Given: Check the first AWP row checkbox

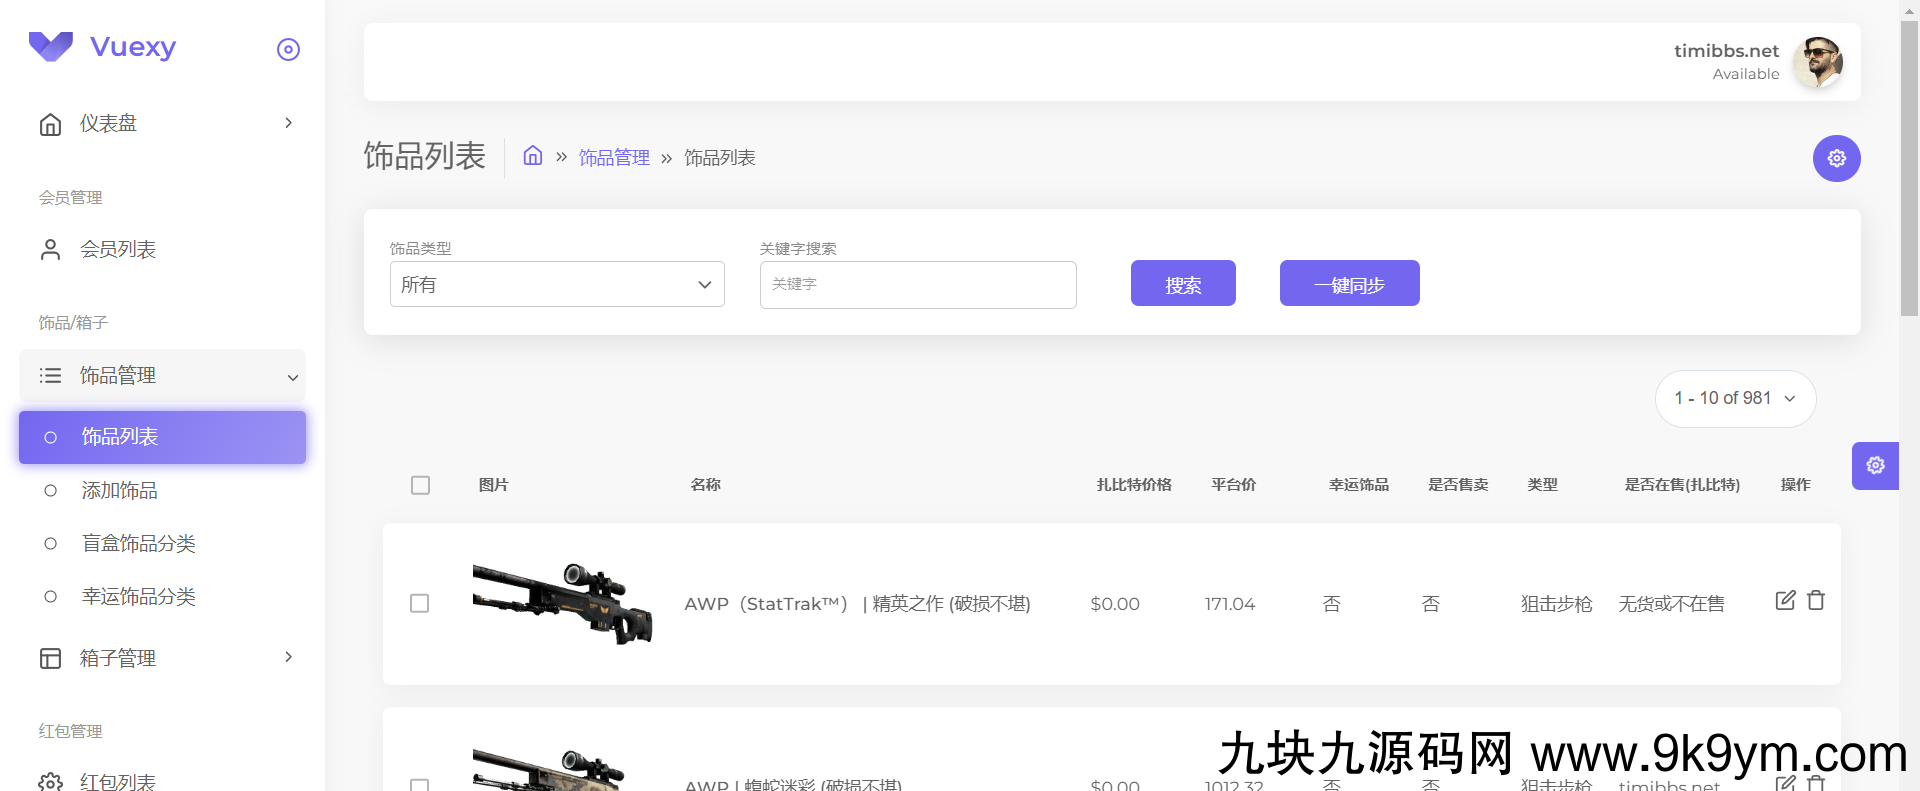Looking at the screenshot, I should [420, 603].
